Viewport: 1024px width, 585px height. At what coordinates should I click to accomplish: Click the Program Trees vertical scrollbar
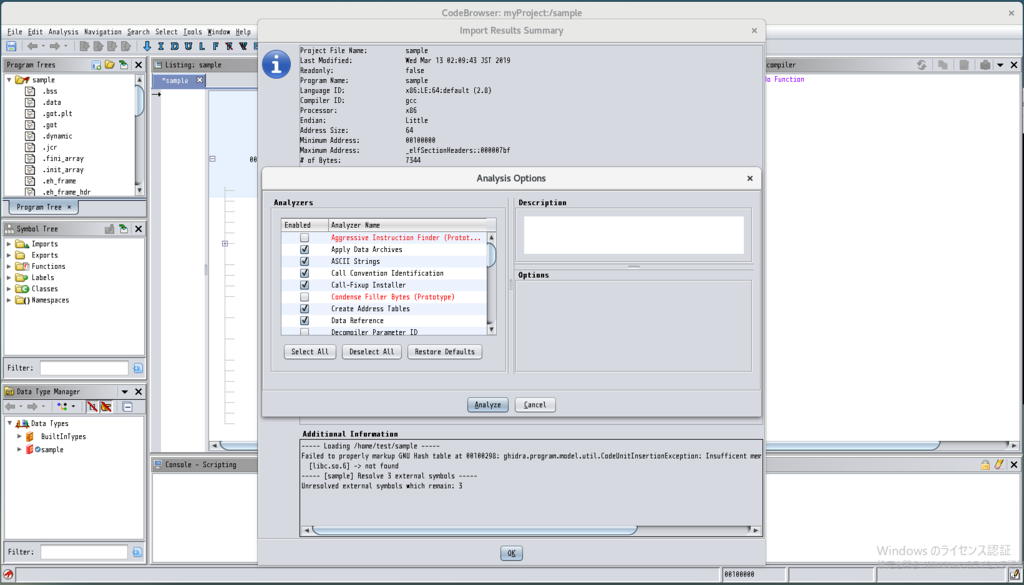click(139, 134)
